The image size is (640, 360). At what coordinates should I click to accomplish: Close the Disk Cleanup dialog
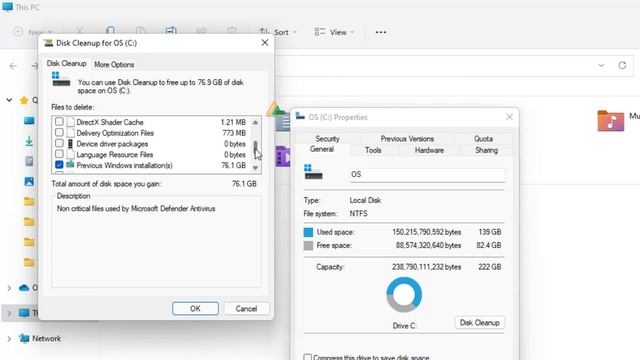click(x=264, y=43)
